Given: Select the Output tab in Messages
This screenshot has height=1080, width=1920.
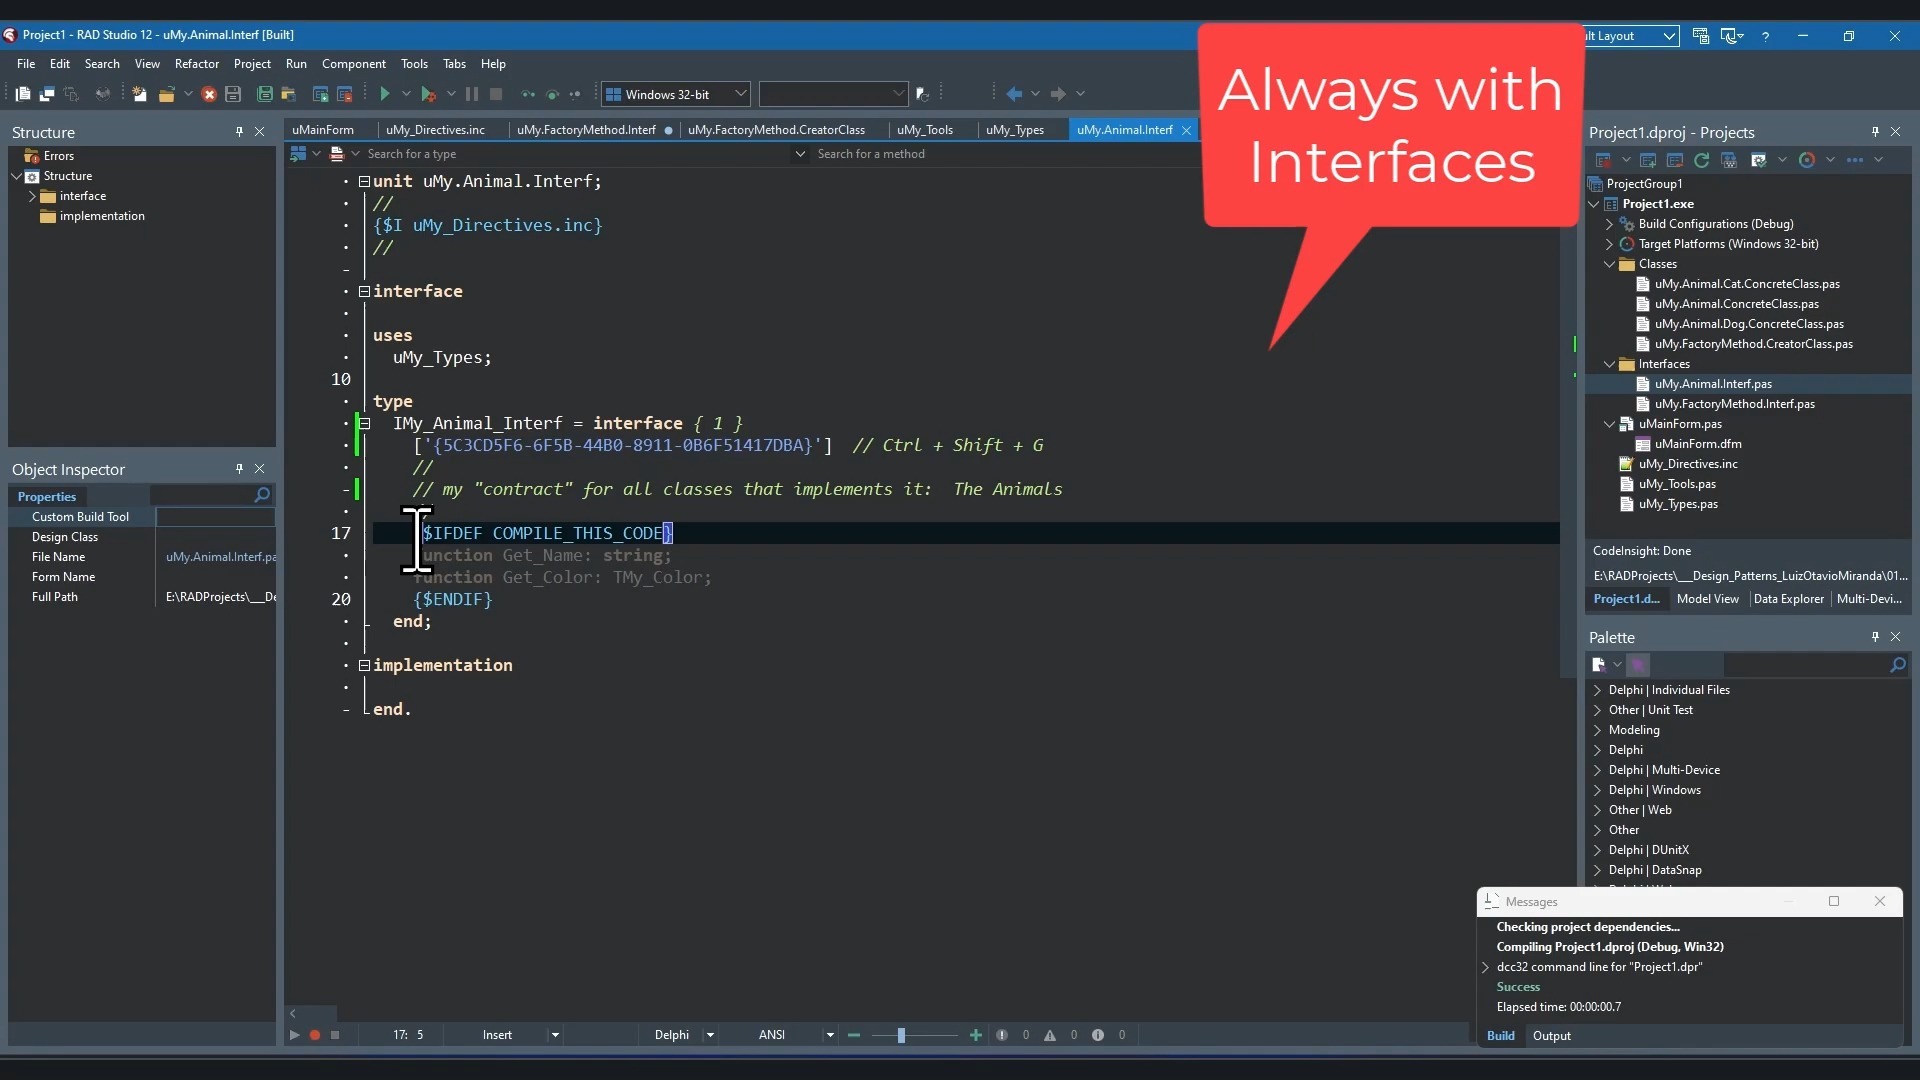Looking at the screenshot, I should pos(1551,1036).
